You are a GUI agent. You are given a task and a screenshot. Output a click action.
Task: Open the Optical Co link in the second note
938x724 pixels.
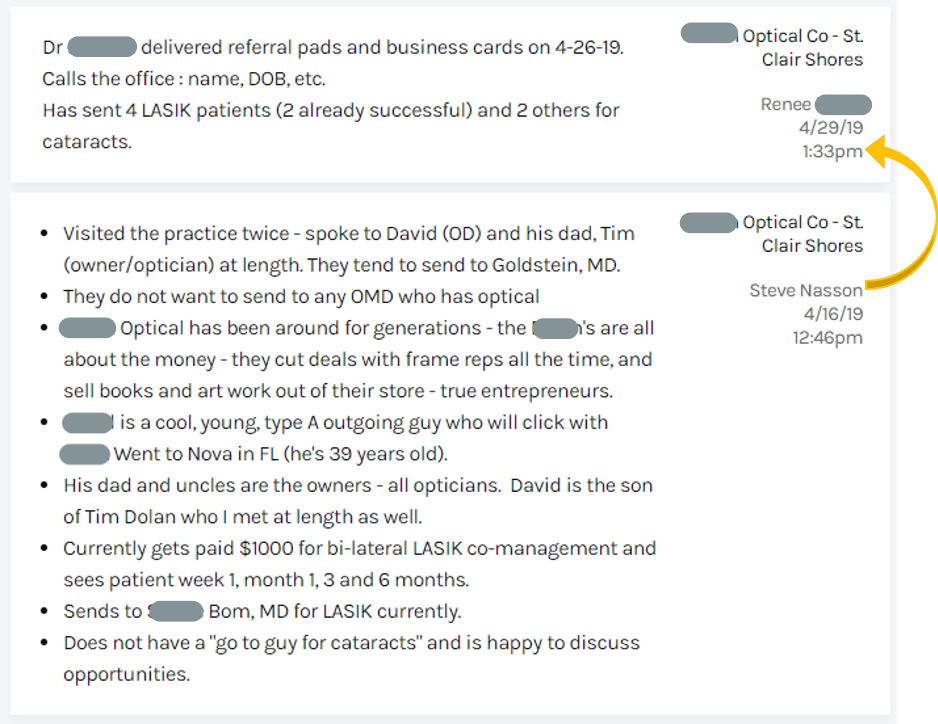point(801,223)
